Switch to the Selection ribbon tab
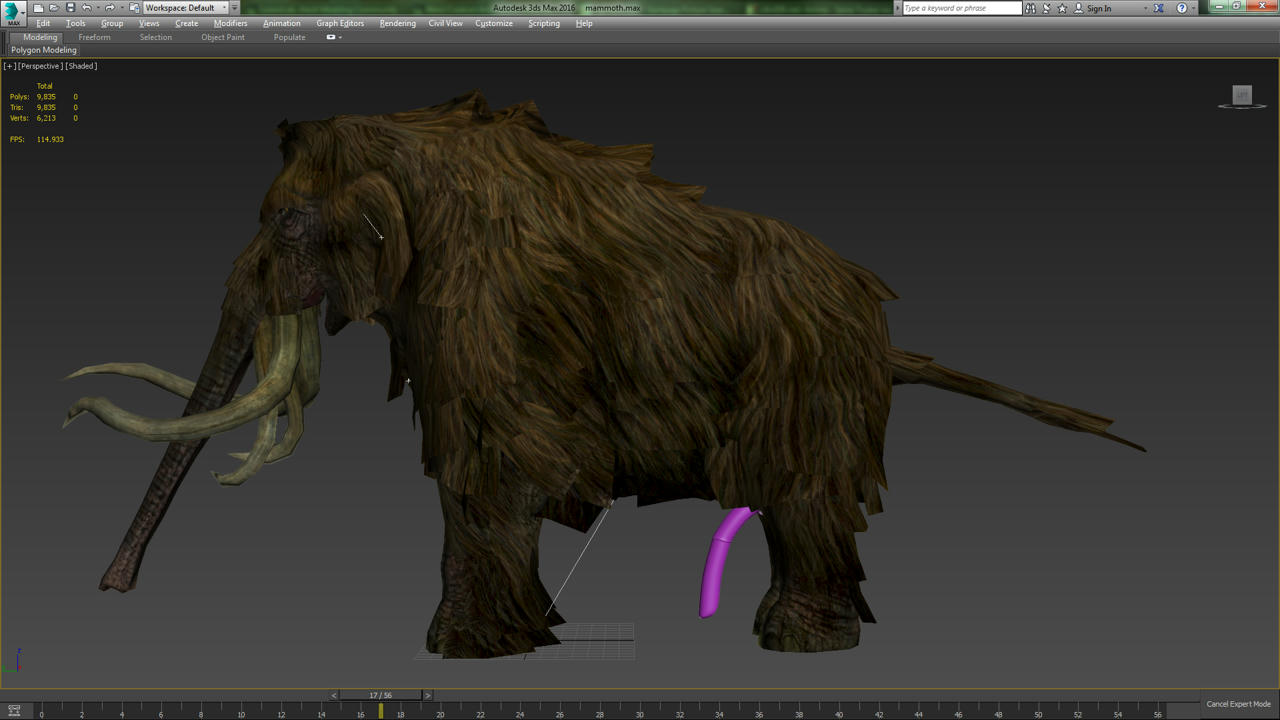This screenshot has width=1280, height=720. tap(156, 37)
